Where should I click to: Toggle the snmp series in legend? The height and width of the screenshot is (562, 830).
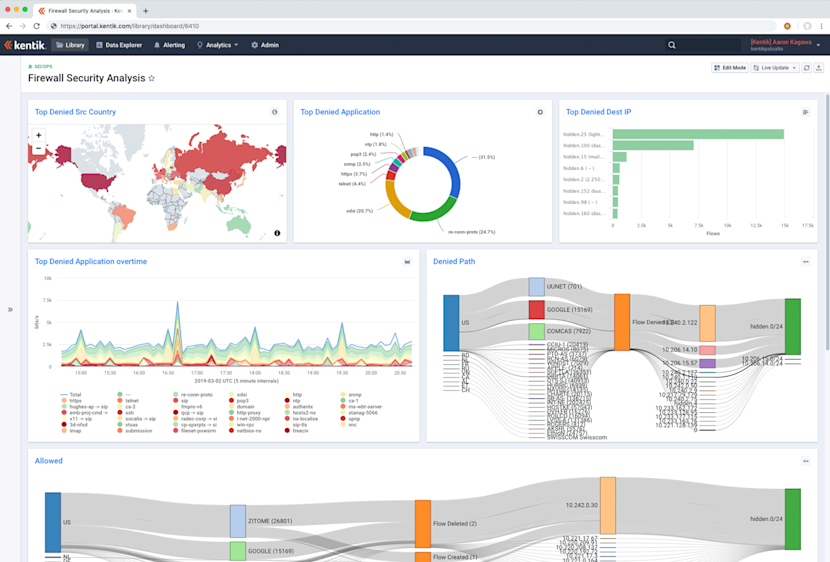351,395
